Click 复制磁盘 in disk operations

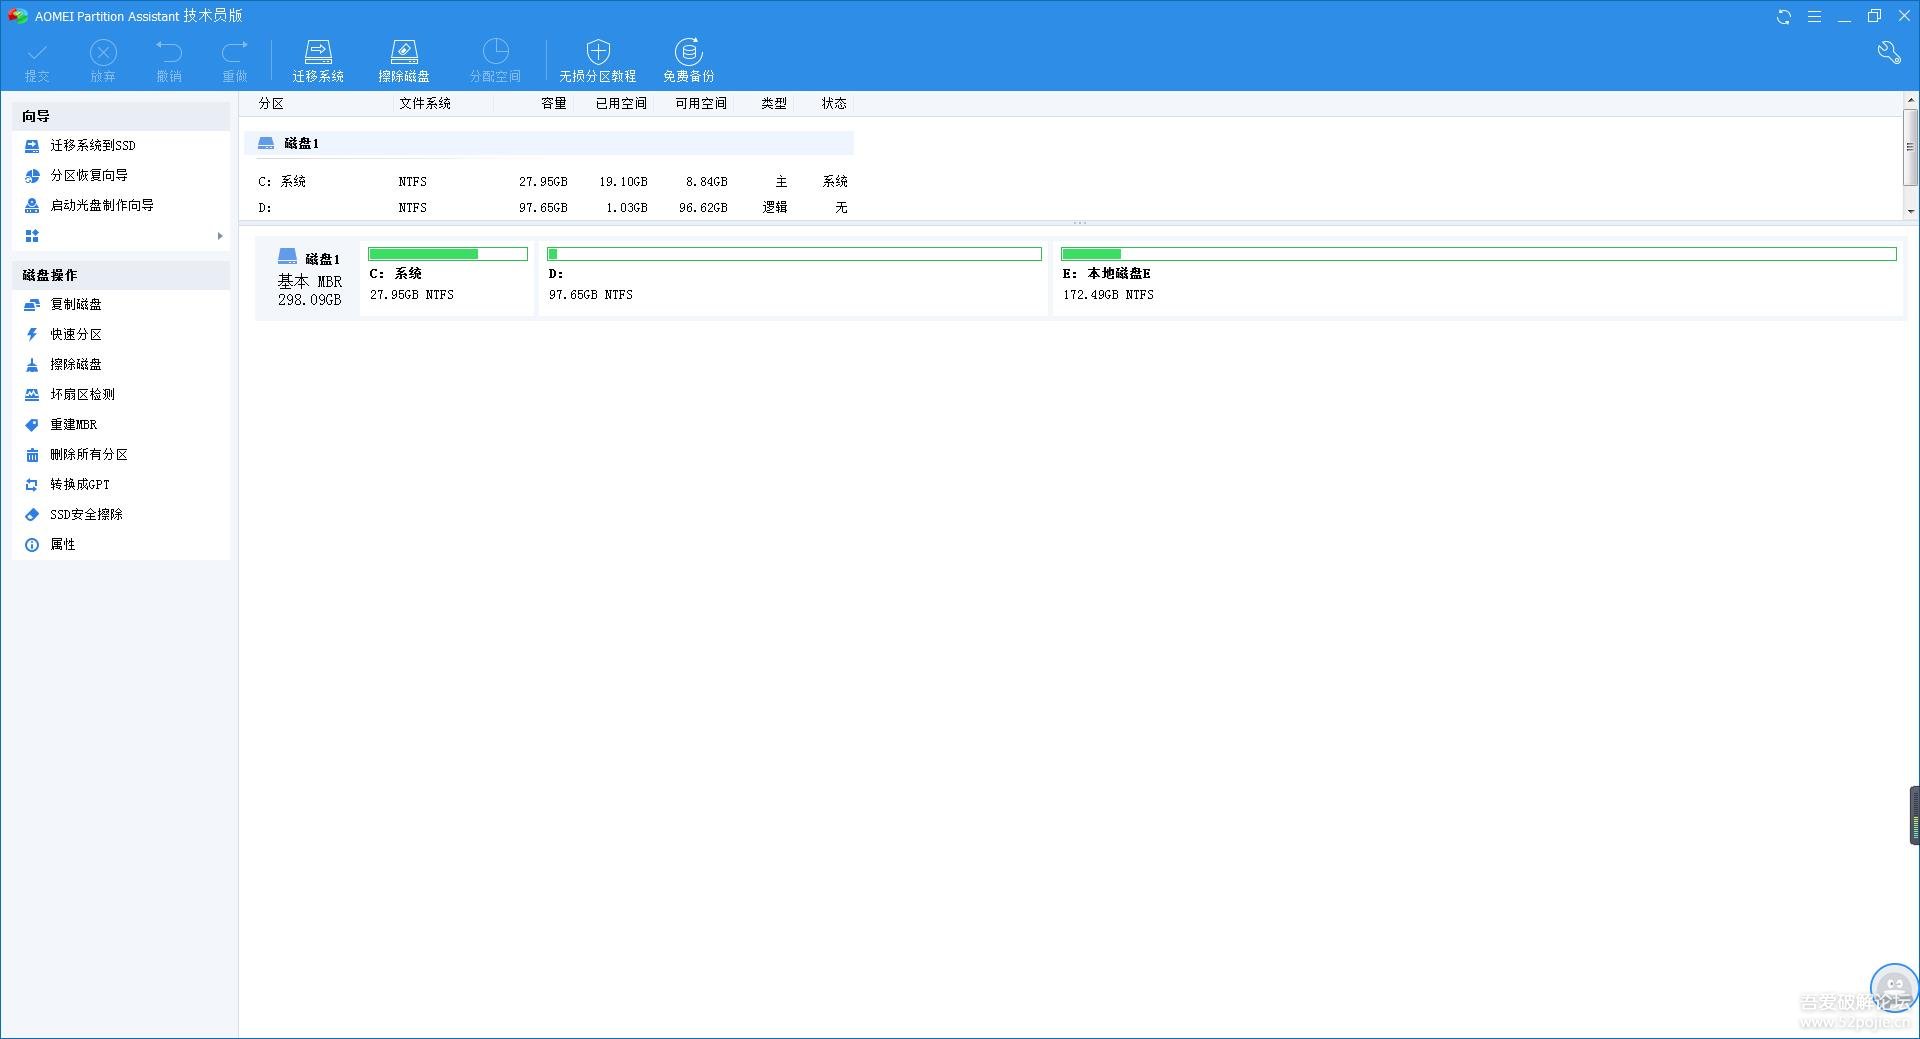click(x=76, y=304)
